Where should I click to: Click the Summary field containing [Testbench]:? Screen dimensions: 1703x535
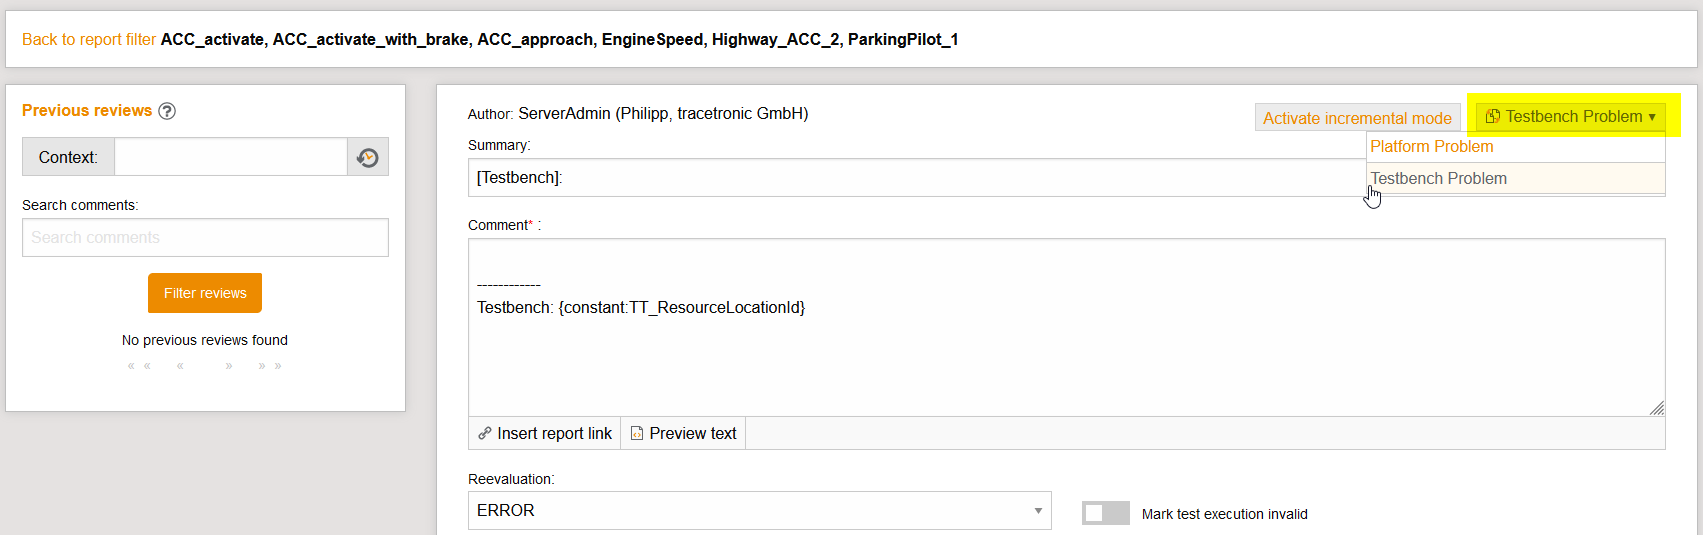coord(900,178)
